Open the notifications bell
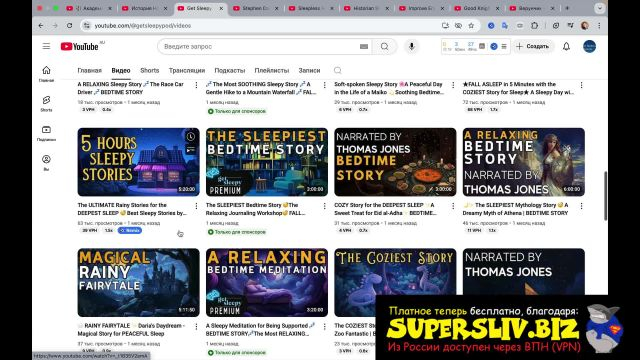The height and width of the screenshot is (360, 640). (x=566, y=47)
